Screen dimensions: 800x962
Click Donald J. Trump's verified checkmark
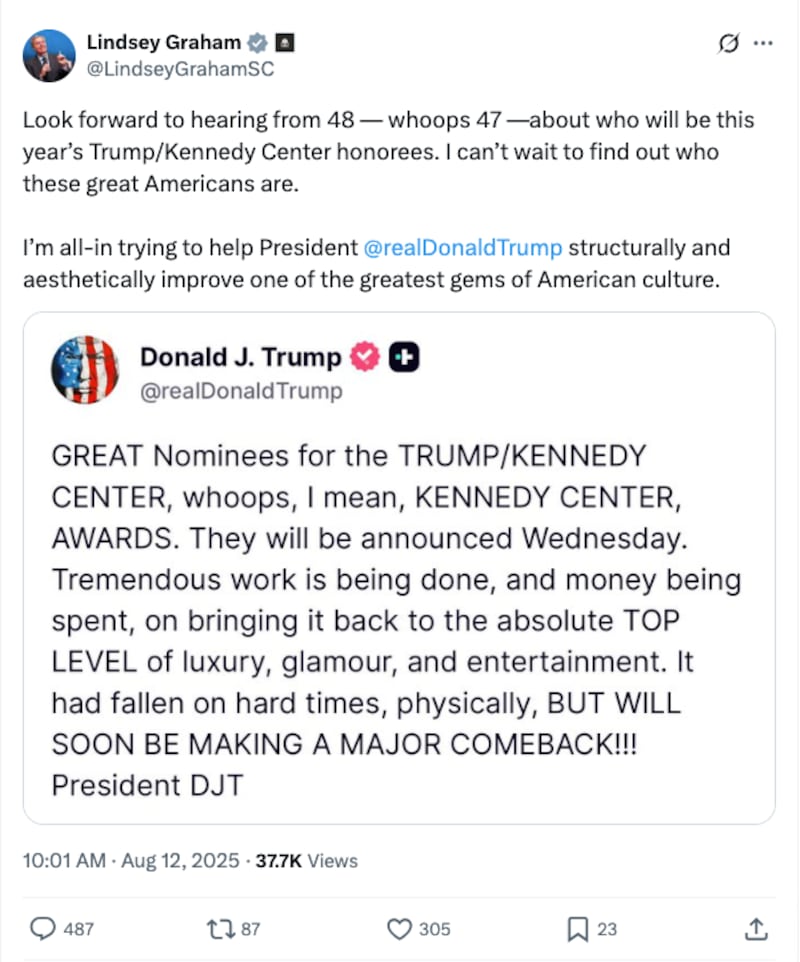(x=364, y=356)
